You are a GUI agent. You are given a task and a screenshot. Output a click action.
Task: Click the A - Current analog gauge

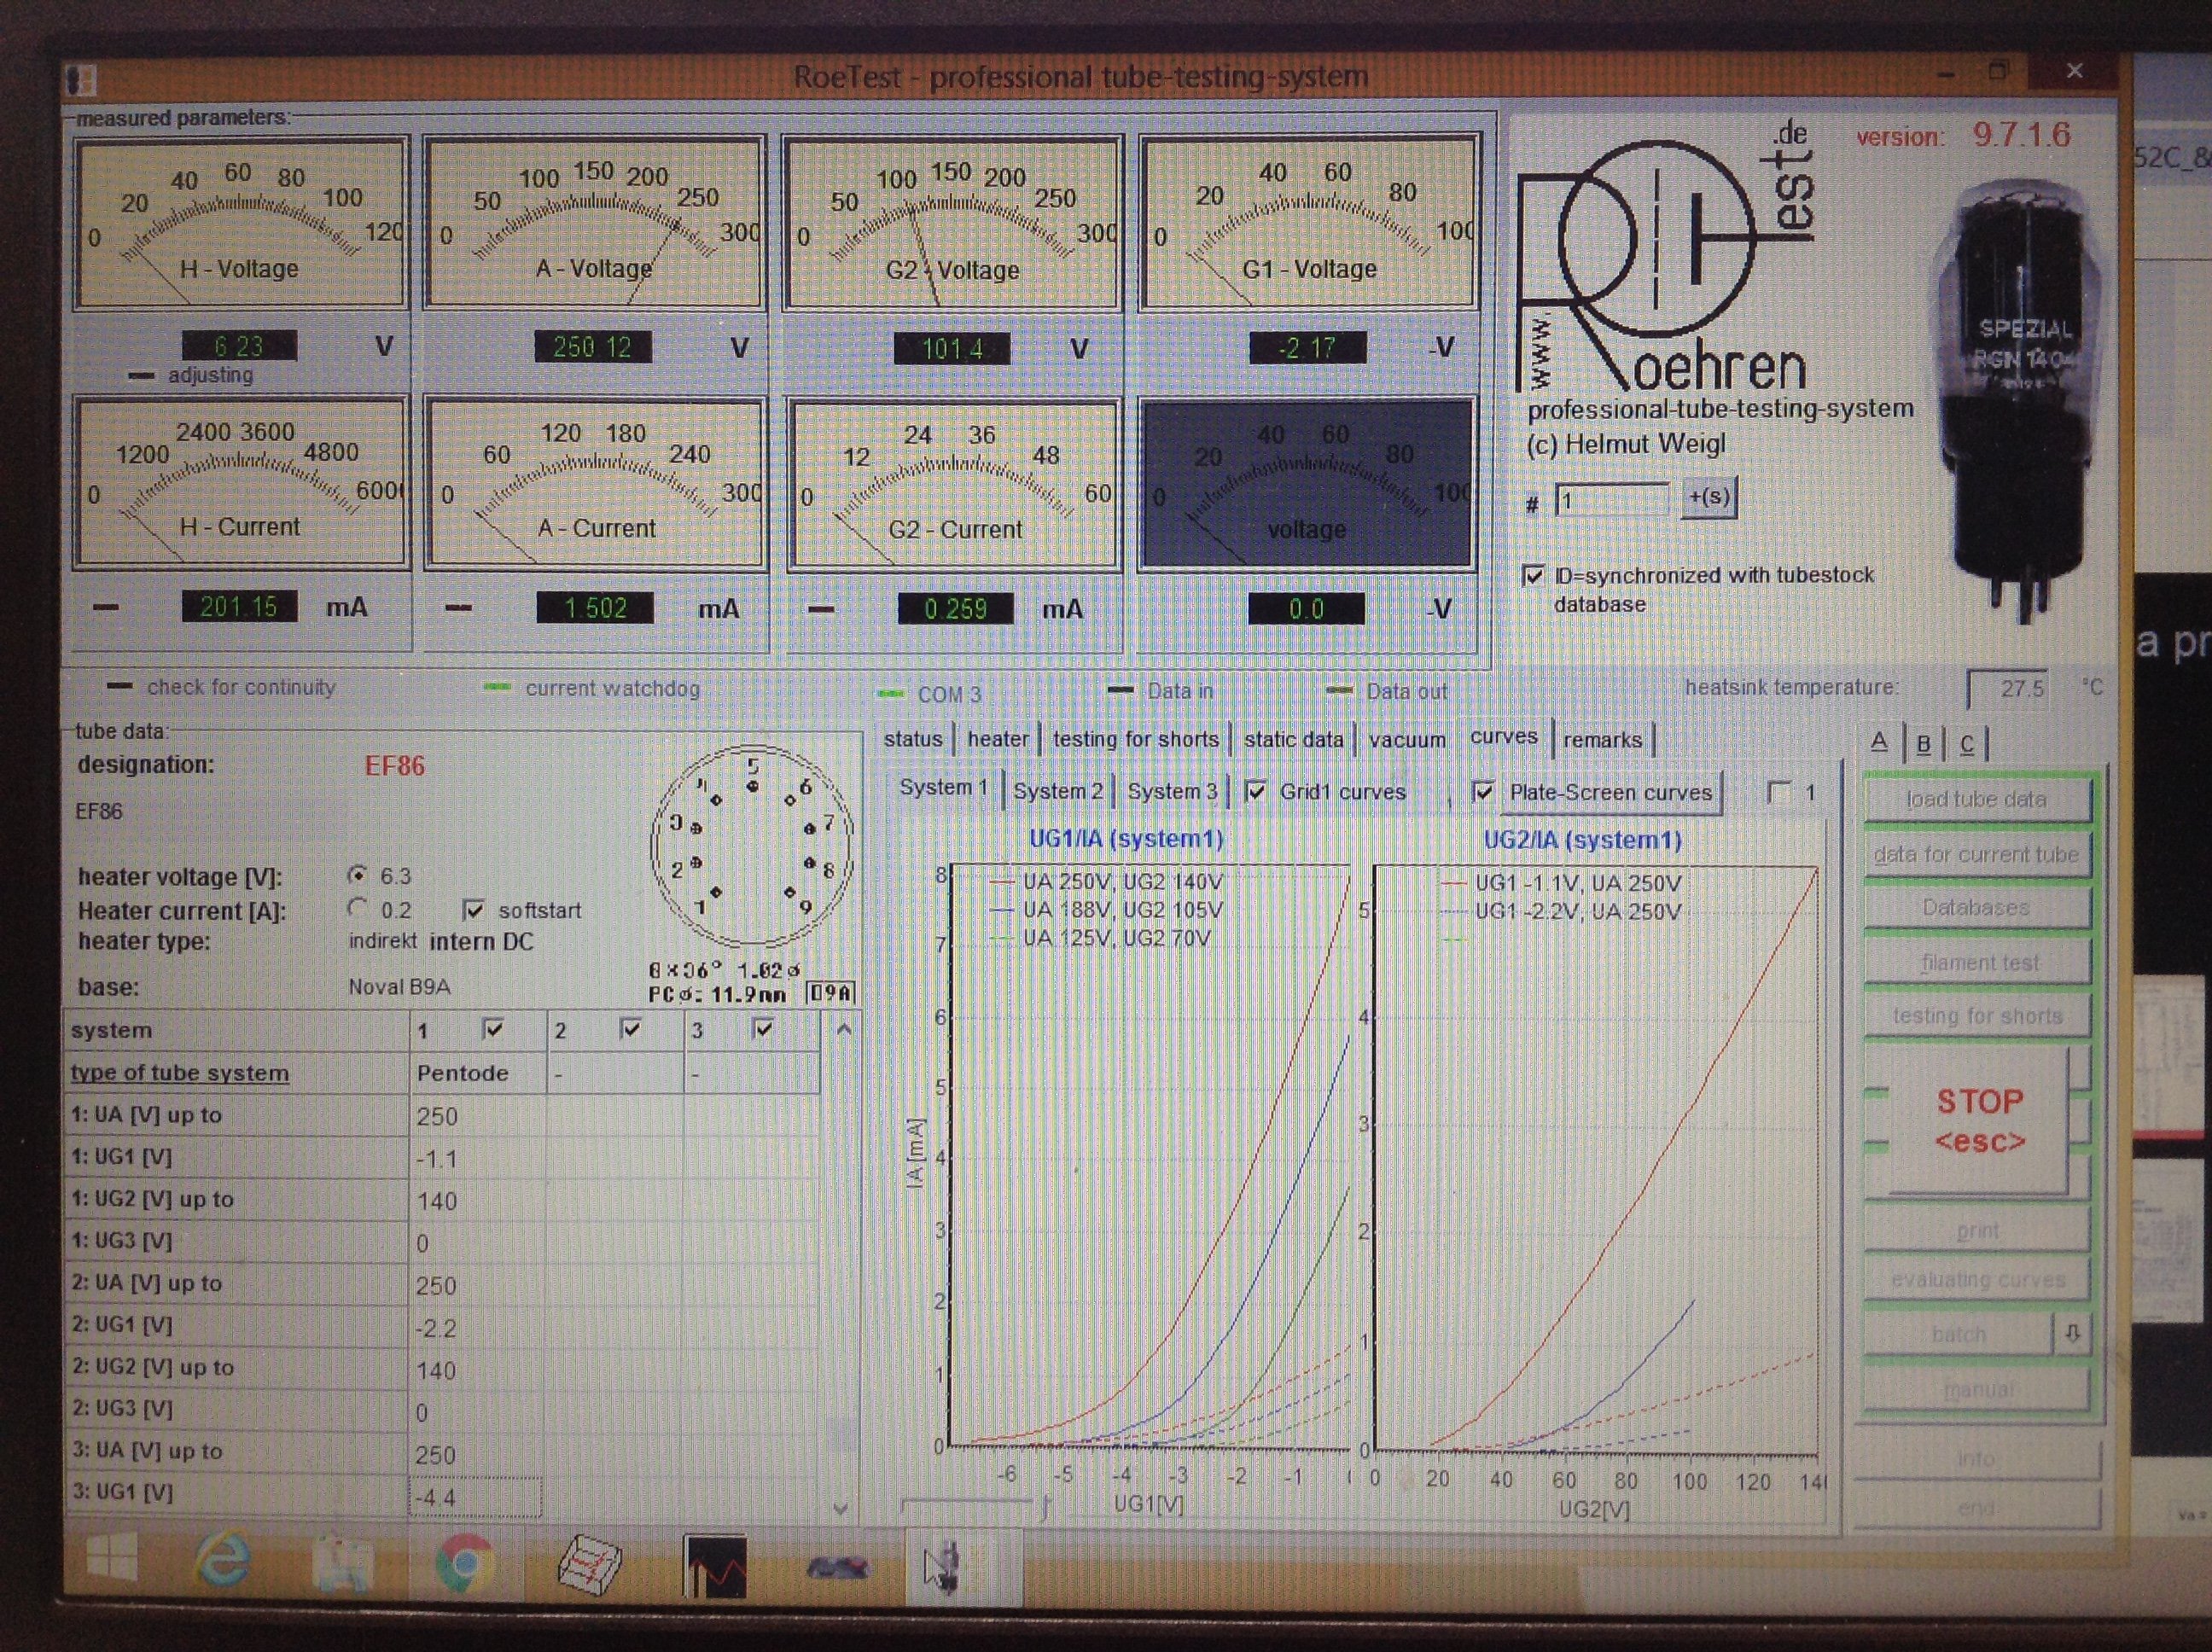click(596, 483)
